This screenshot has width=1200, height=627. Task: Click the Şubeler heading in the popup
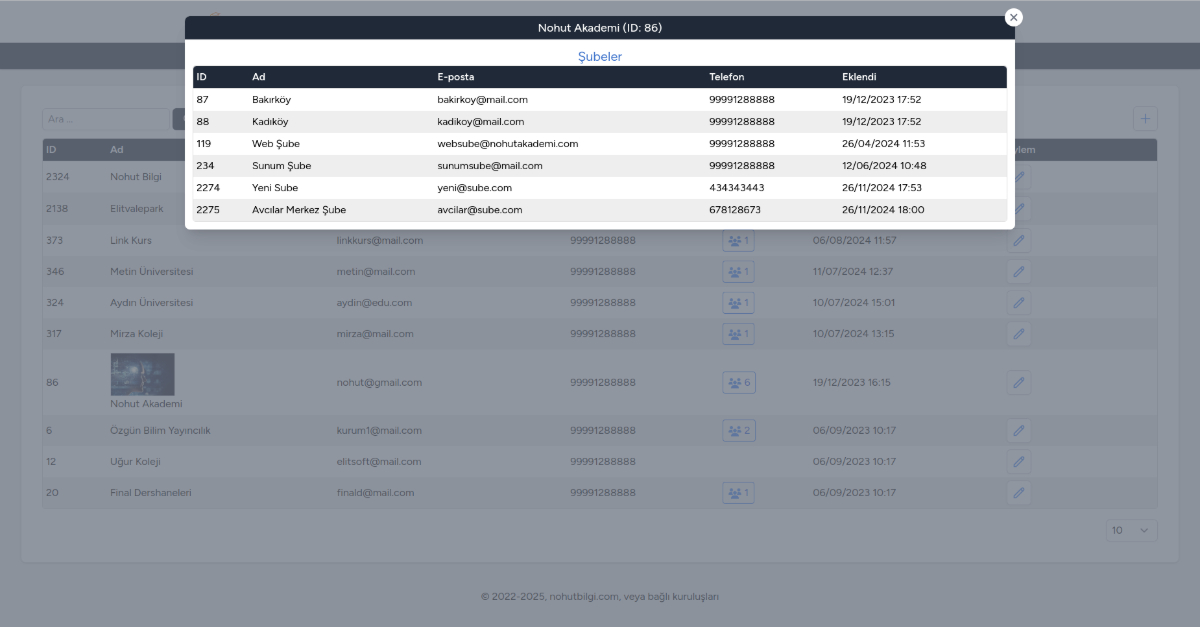click(x=599, y=57)
